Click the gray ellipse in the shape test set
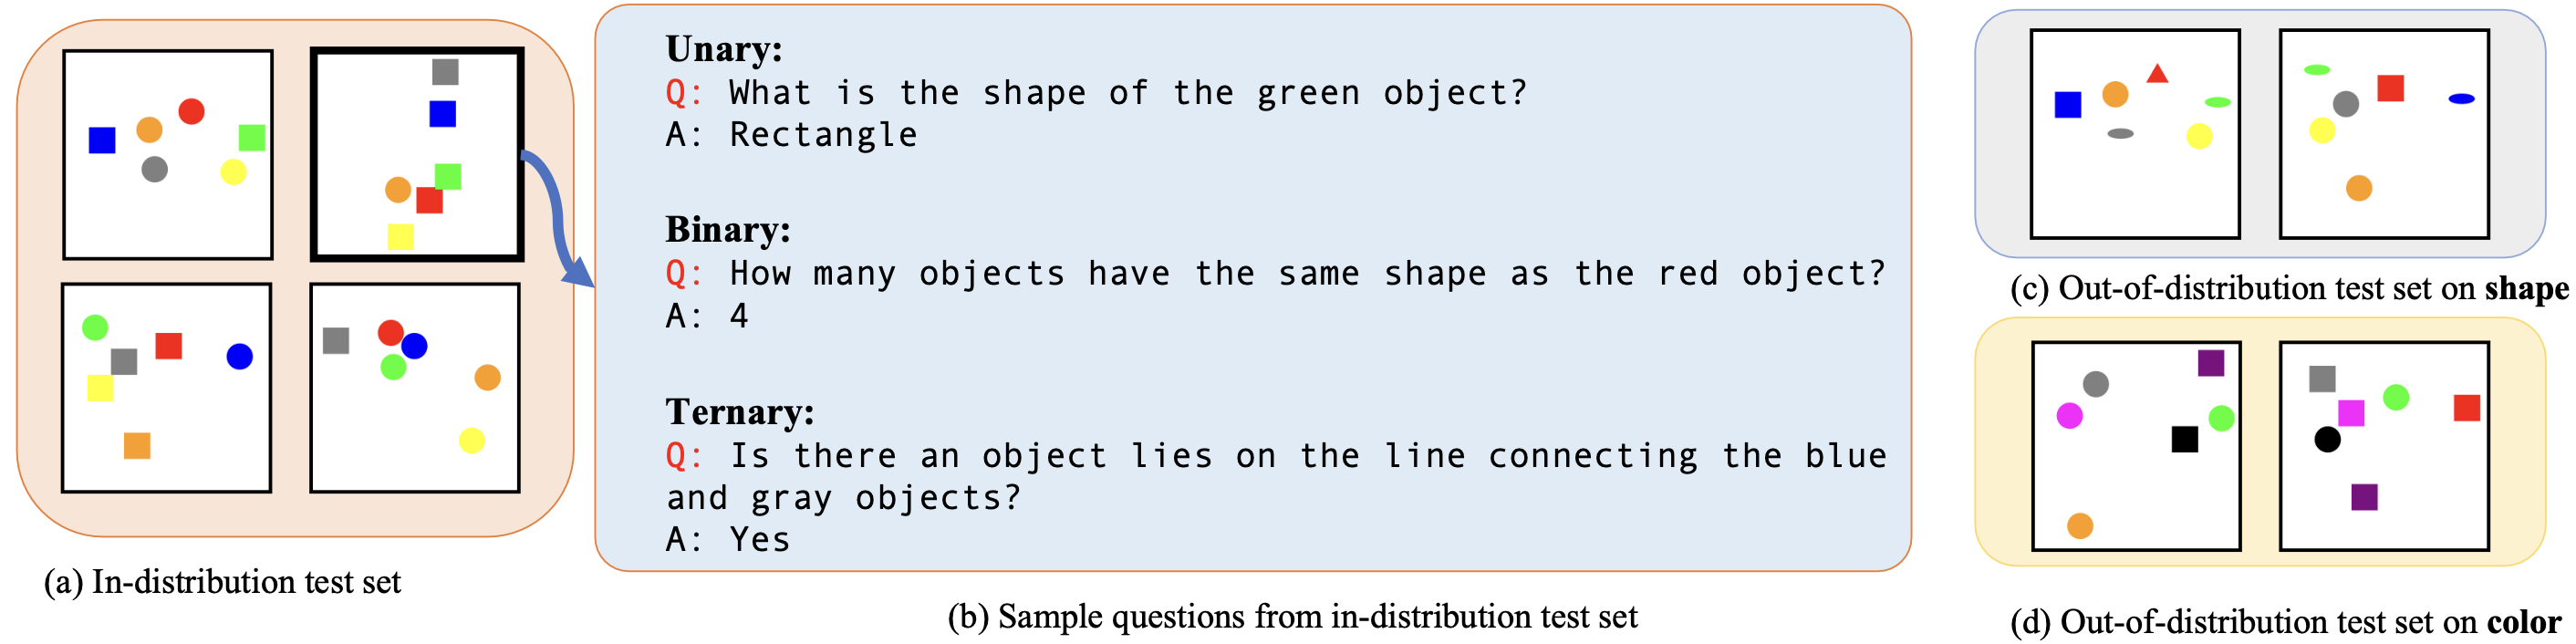 (2120, 134)
